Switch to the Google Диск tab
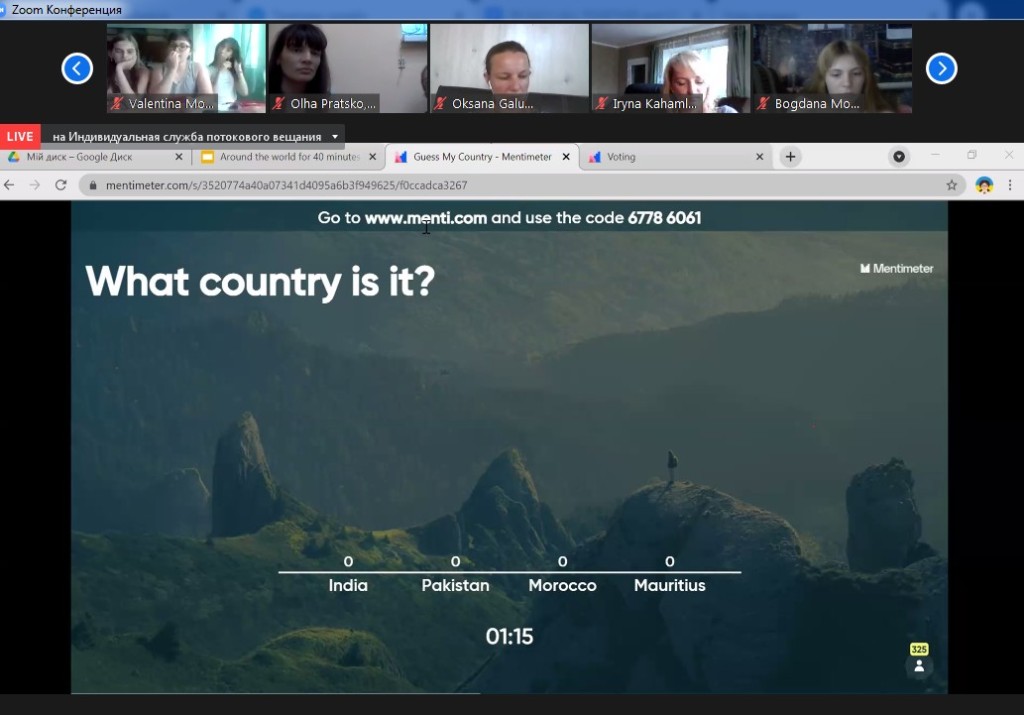1024x715 pixels. point(90,157)
